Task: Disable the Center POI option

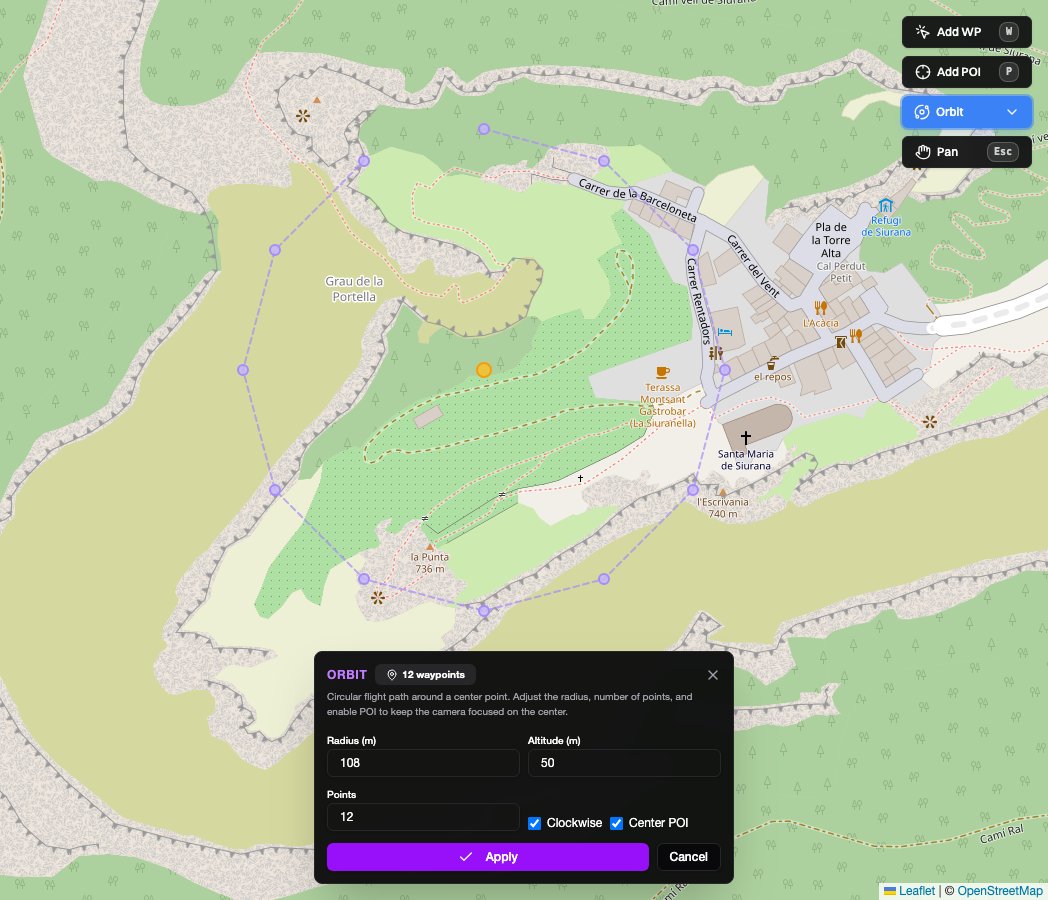Action: click(616, 823)
